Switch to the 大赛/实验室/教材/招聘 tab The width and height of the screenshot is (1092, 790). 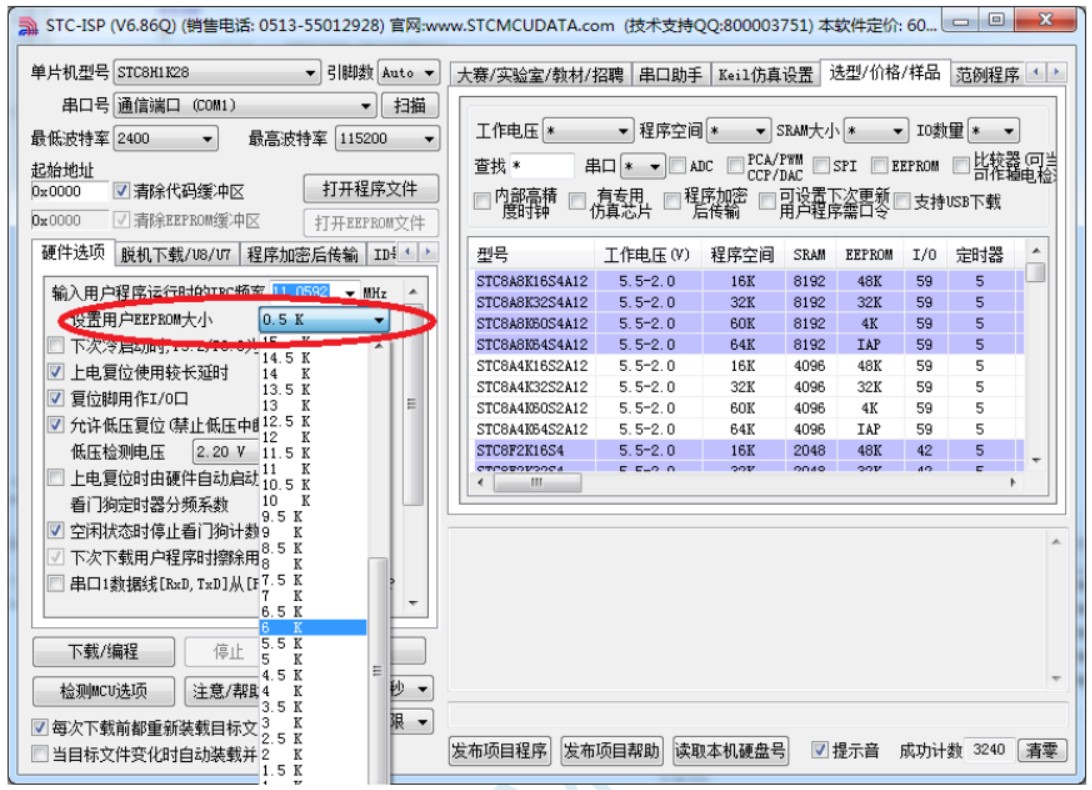click(540, 75)
